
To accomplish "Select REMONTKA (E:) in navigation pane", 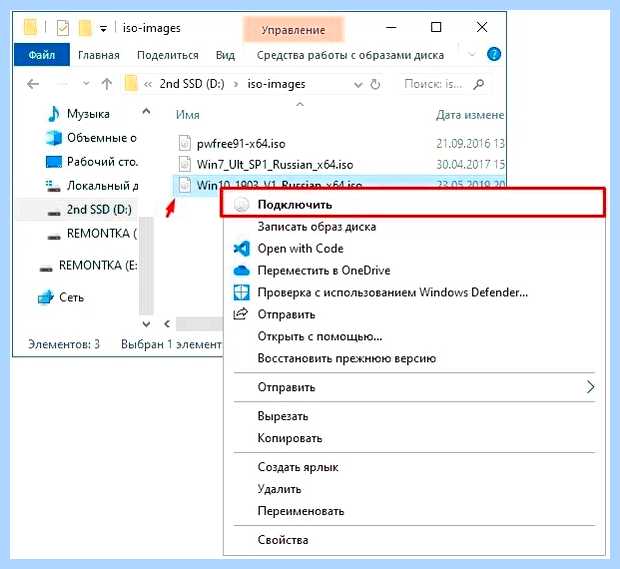I will click(x=89, y=265).
